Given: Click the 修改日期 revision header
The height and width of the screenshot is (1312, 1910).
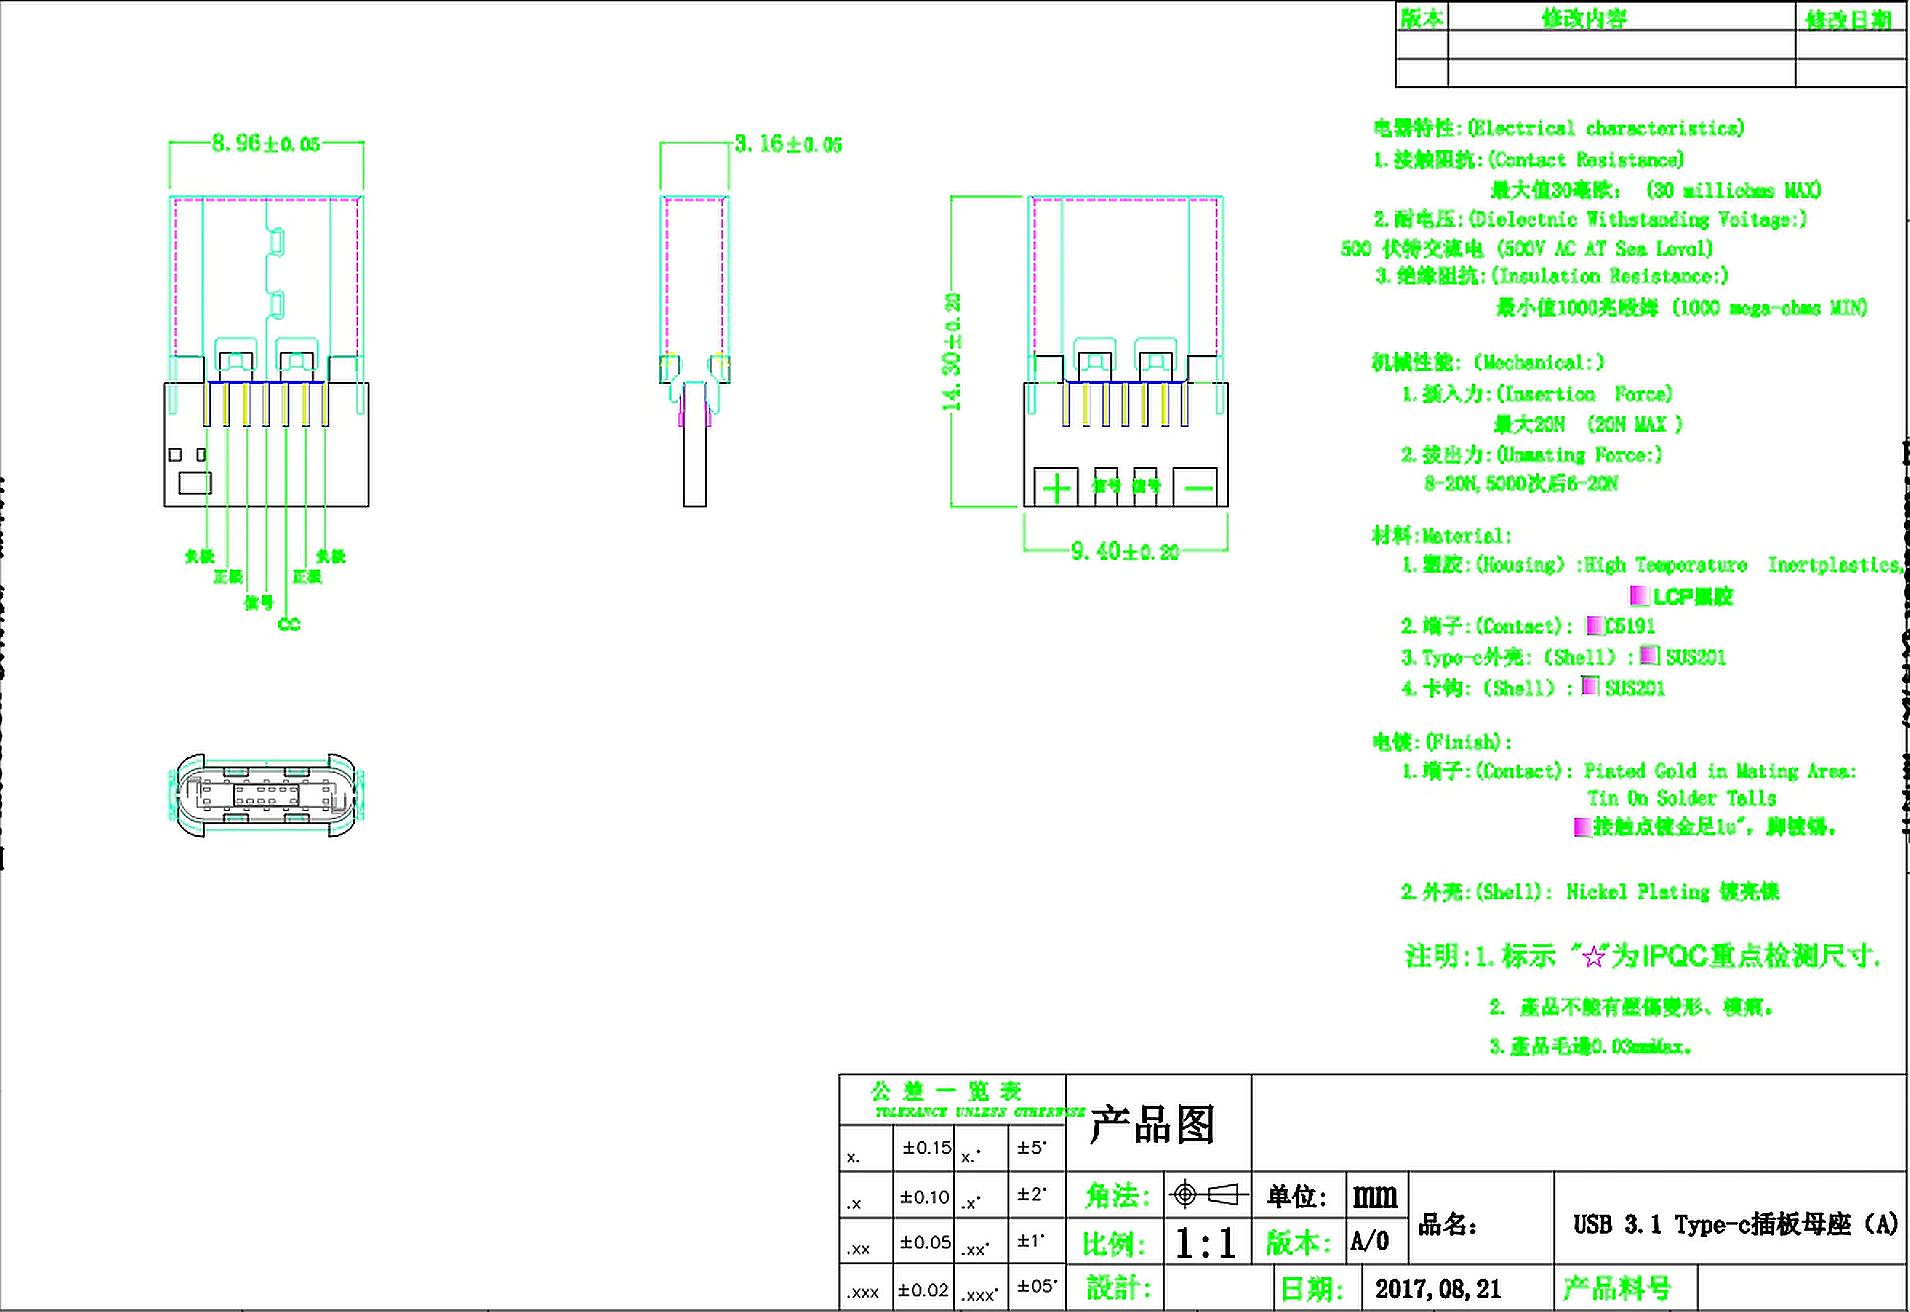Looking at the screenshot, I should click(x=1848, y=19).
